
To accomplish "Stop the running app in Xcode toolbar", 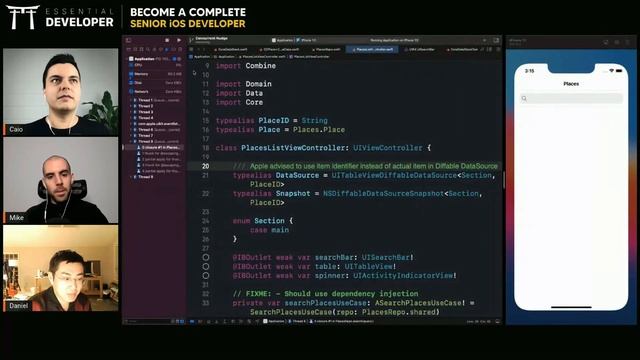I will (167, 40).
